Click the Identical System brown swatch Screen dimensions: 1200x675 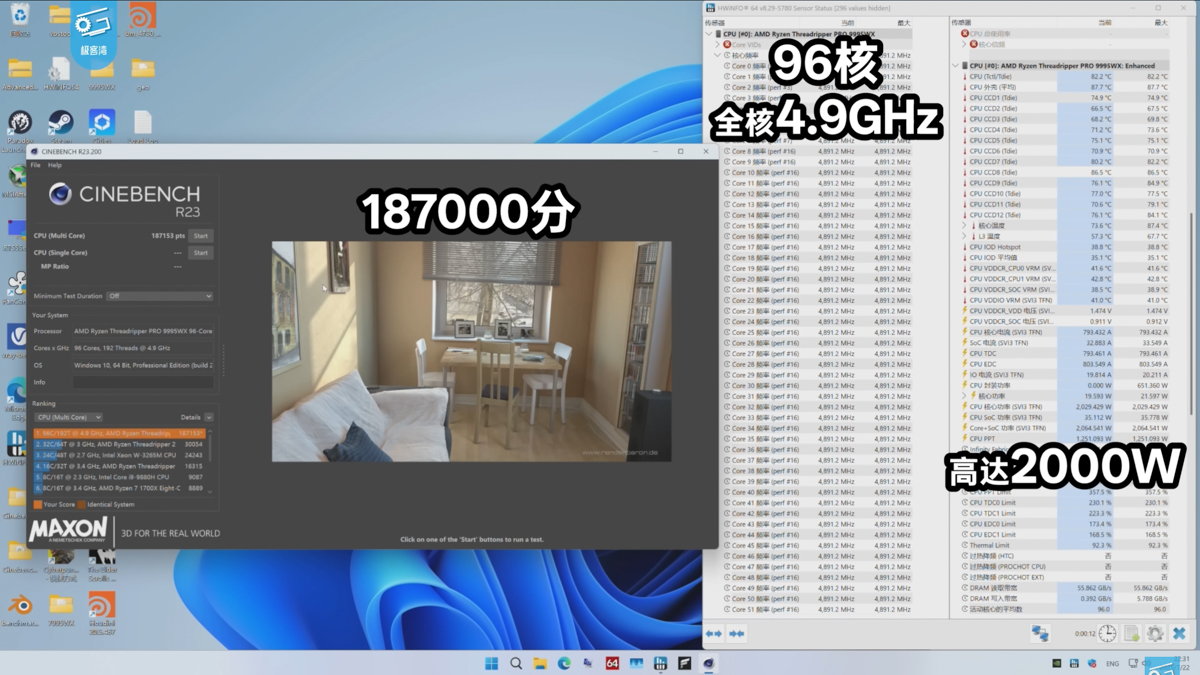coord(82,505)
